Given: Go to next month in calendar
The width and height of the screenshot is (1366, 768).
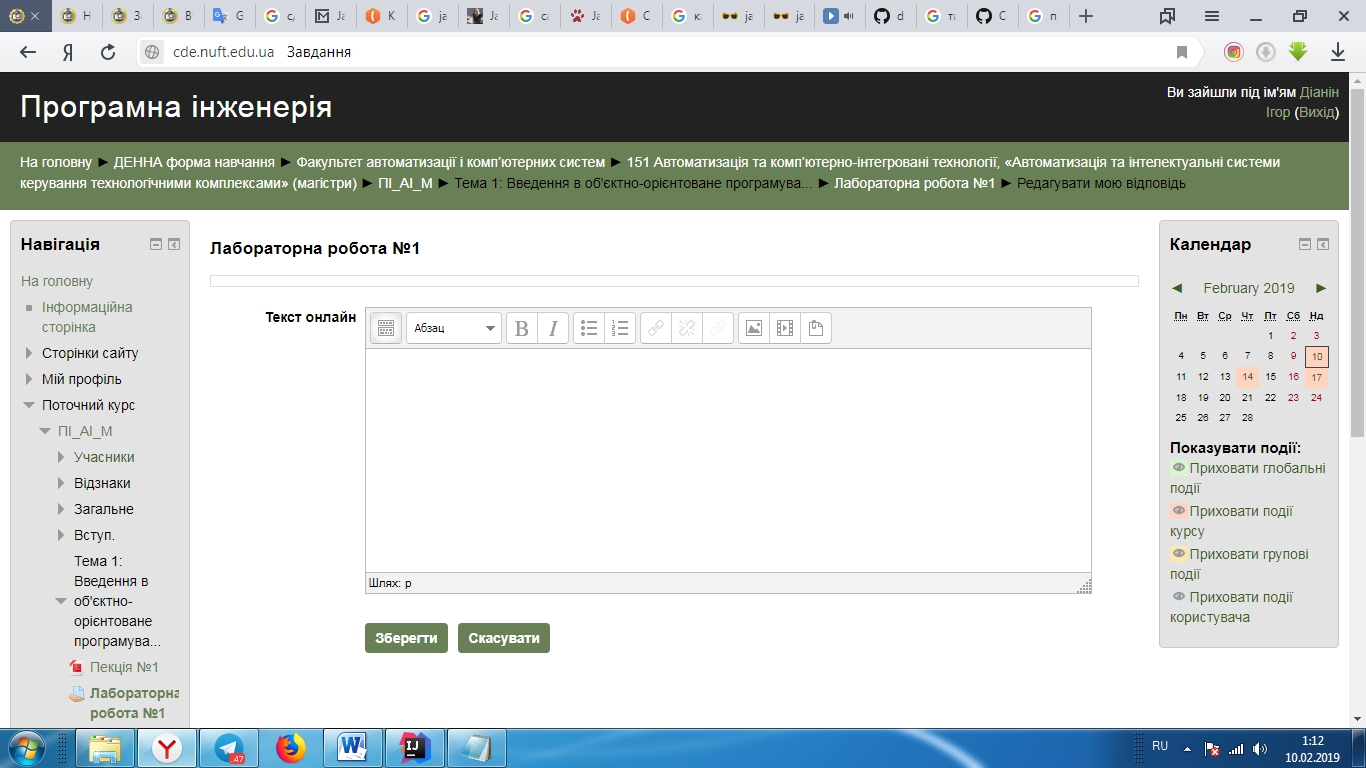Looking at the screenshot, I should (x=1321, y=288).
